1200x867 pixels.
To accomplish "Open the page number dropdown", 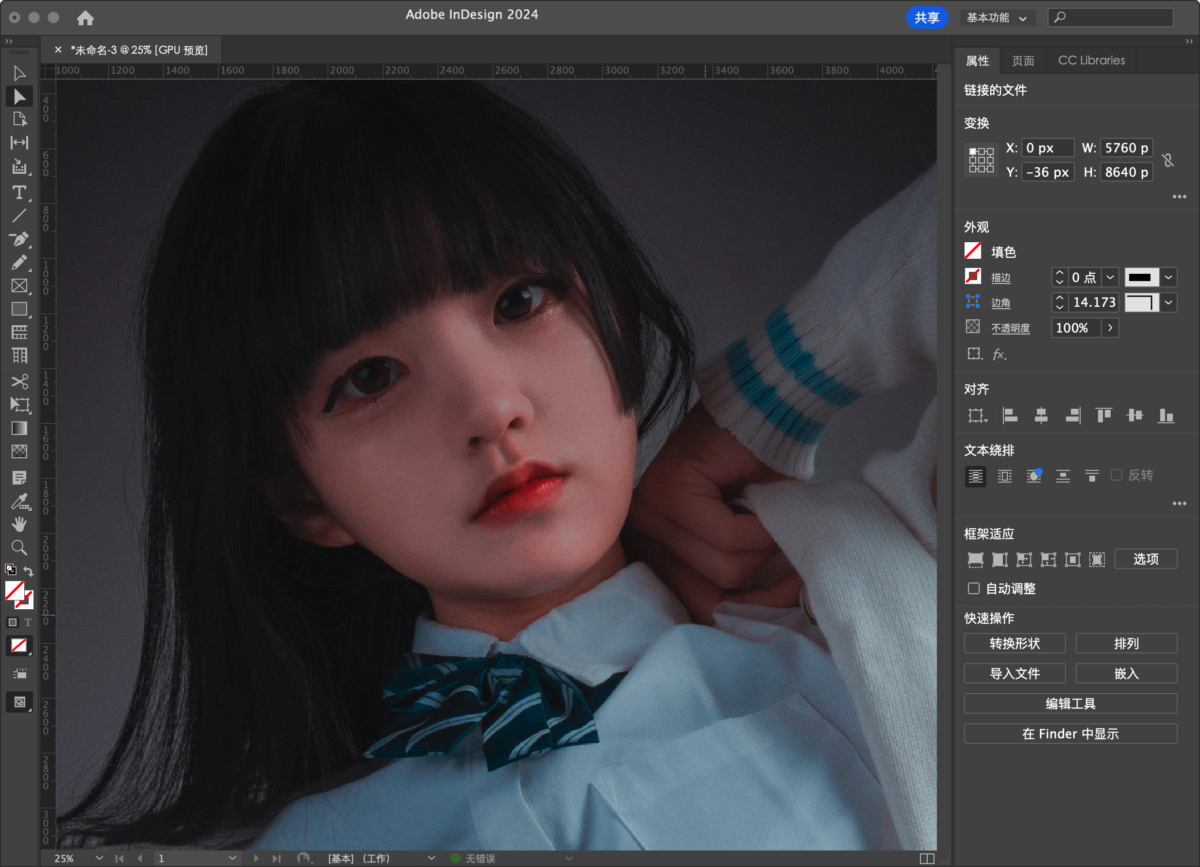I will tap(233, 858).
